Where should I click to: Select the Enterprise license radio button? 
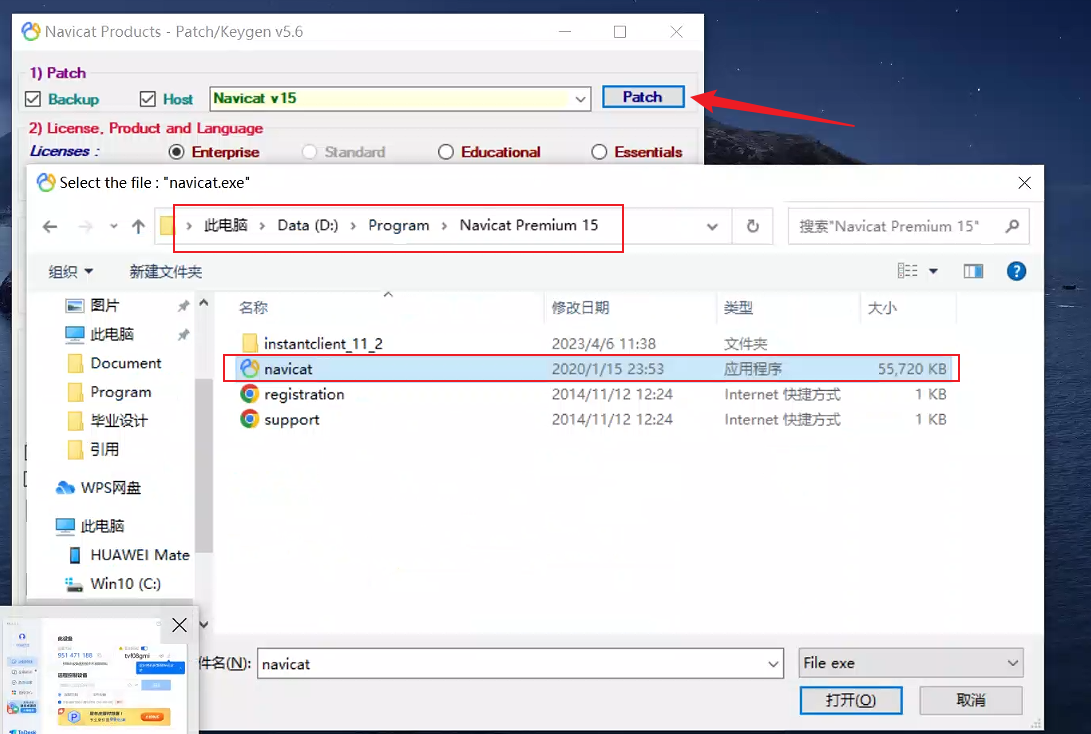tap(177, 152)
